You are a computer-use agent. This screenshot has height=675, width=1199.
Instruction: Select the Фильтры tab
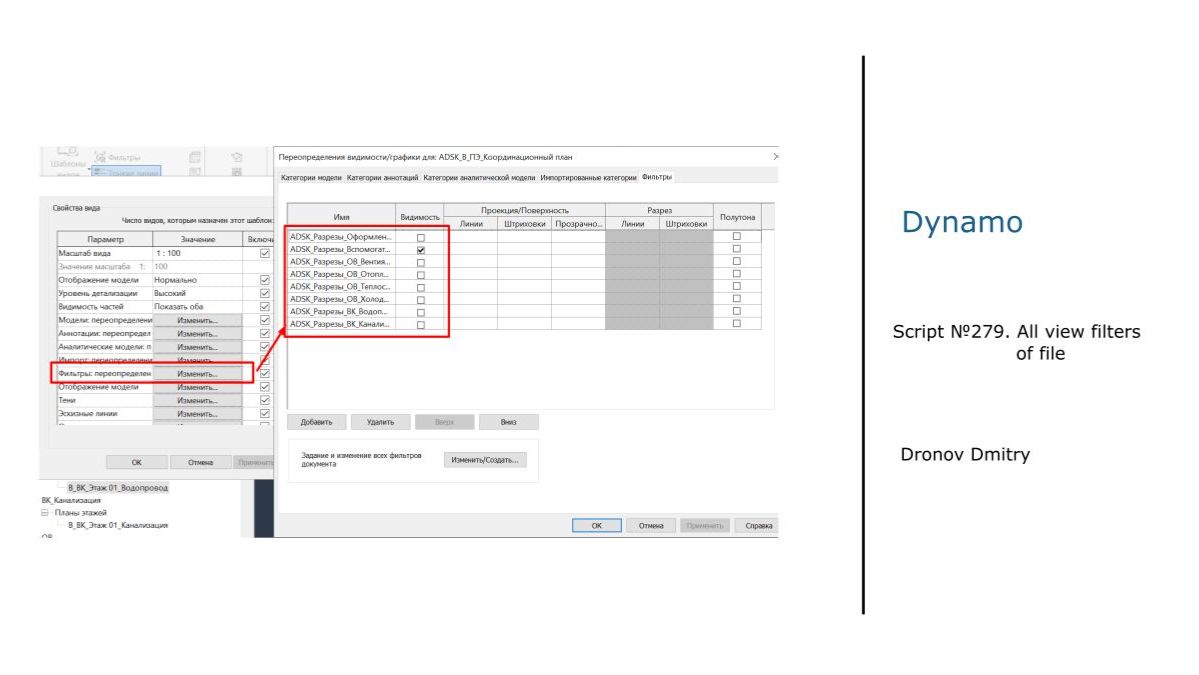(657, 177)
